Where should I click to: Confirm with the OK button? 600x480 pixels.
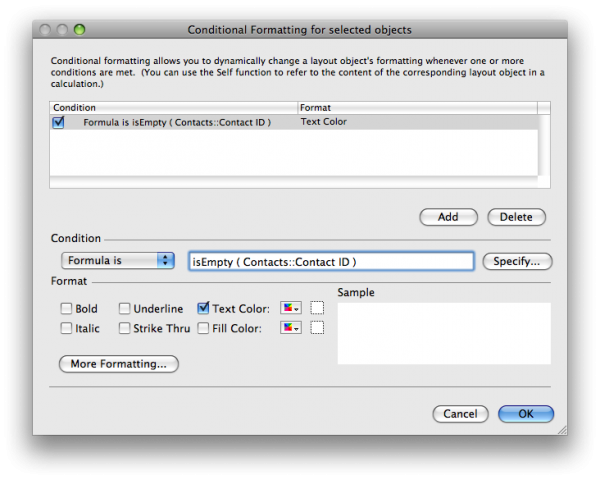tap(526, 414)
